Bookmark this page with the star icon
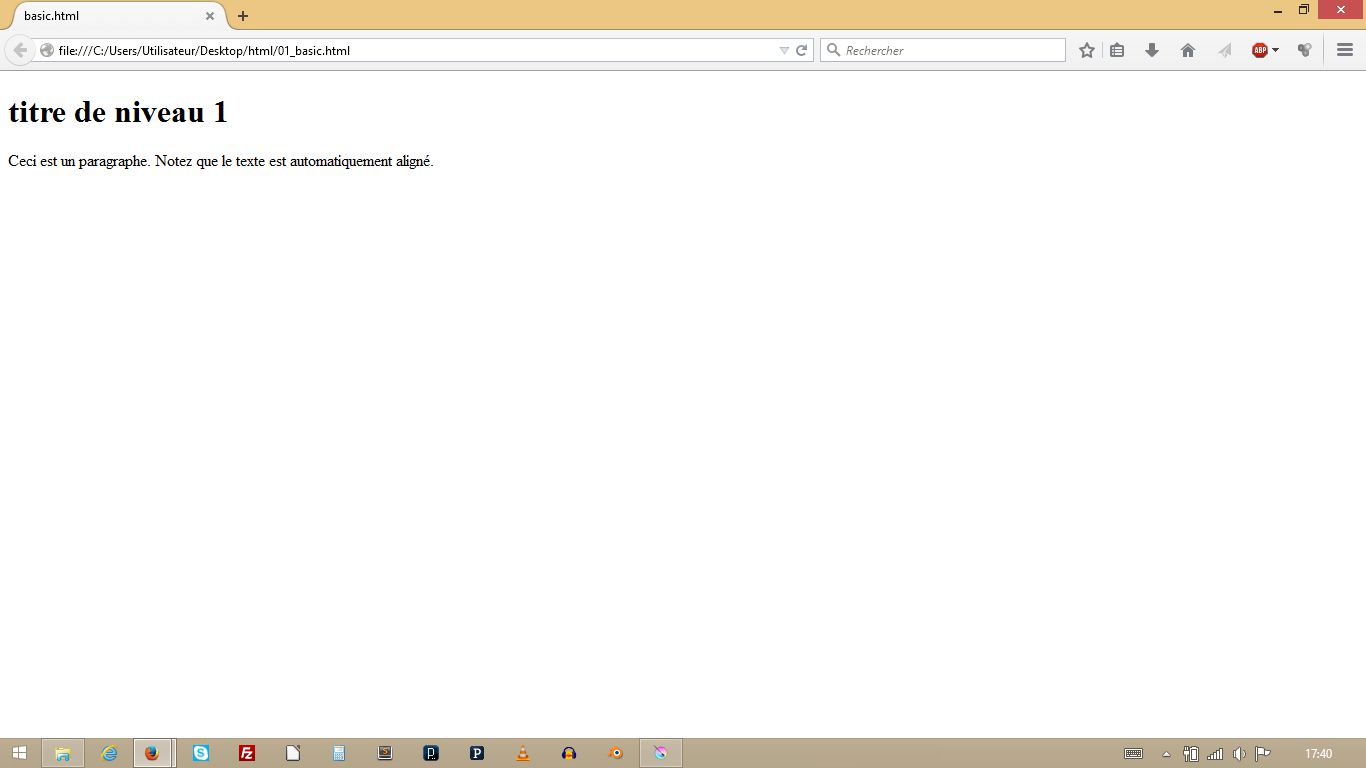 tap(1087, 50)
